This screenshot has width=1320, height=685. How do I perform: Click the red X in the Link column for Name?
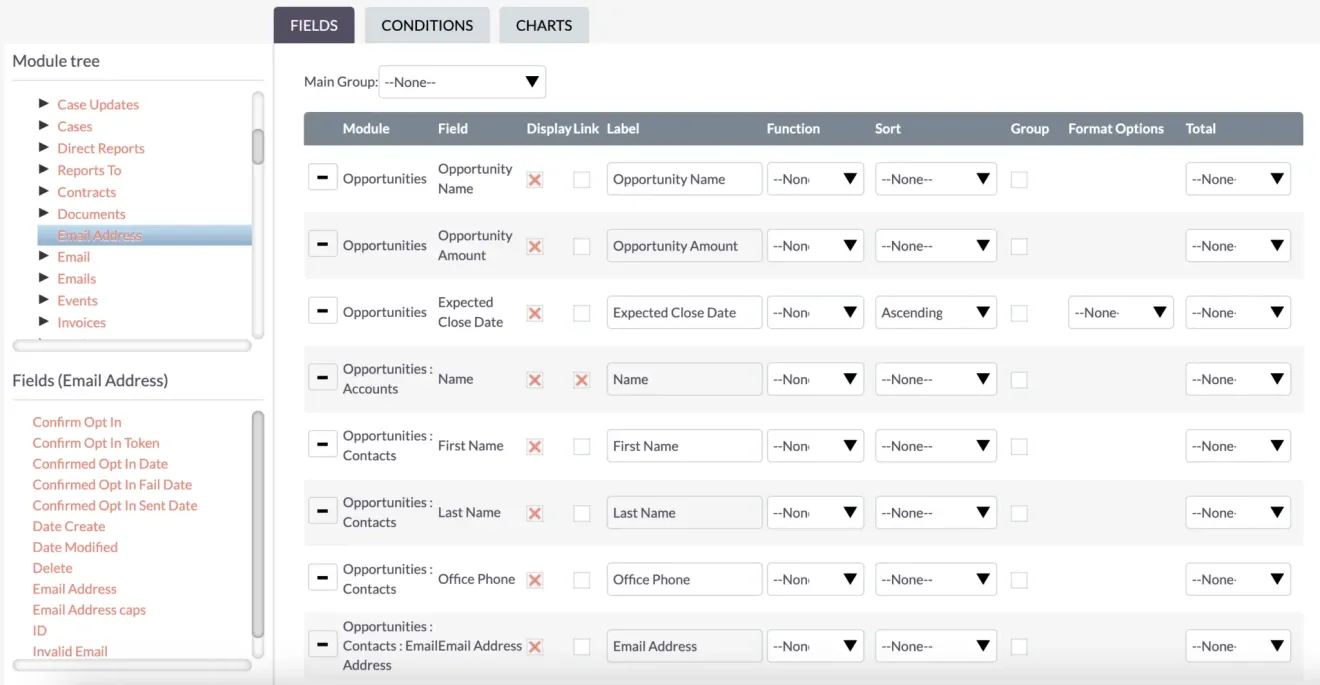point(581,378)
